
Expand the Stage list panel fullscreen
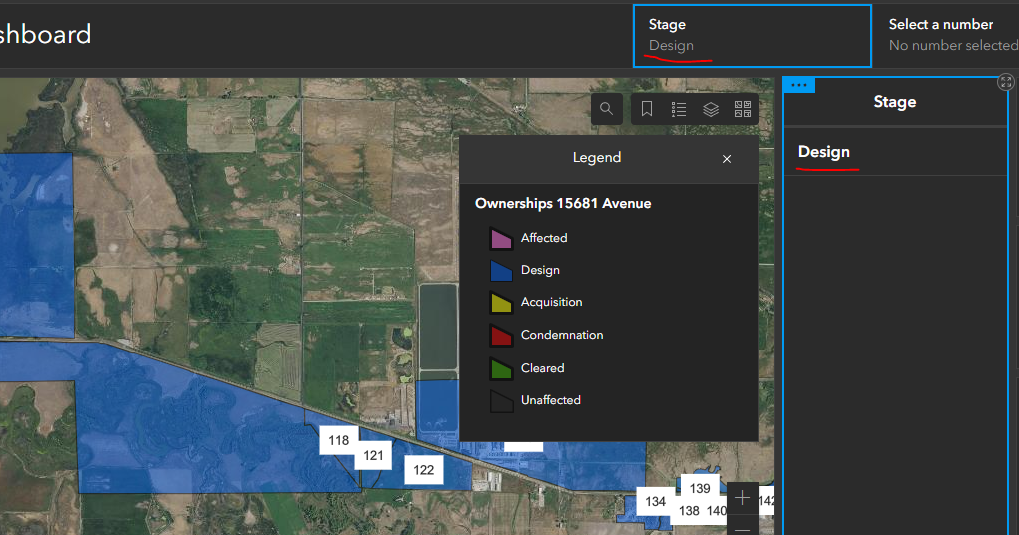[x=1006, y=82]
